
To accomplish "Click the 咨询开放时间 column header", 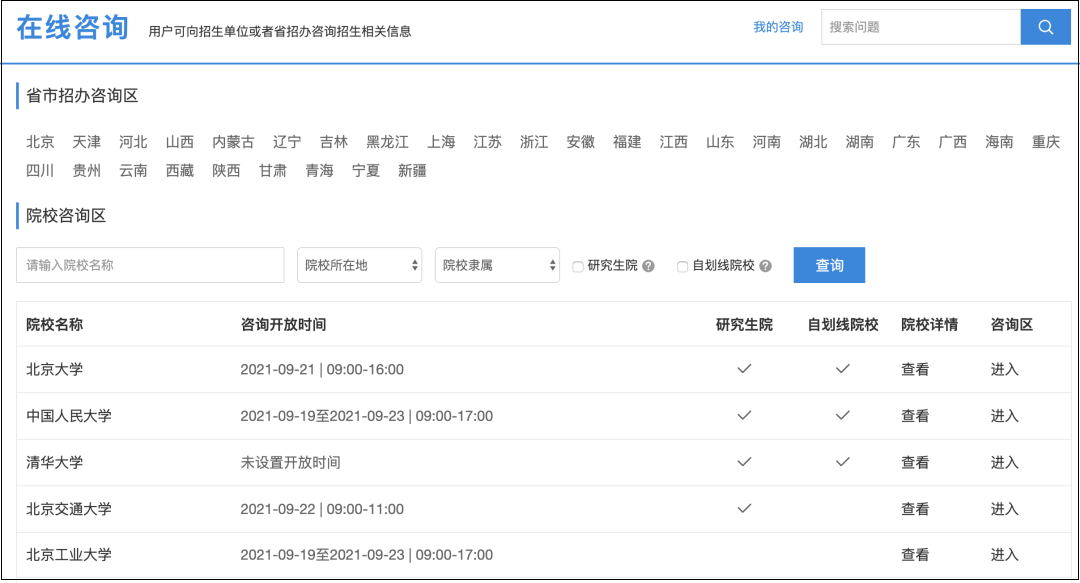I will 283,325.
